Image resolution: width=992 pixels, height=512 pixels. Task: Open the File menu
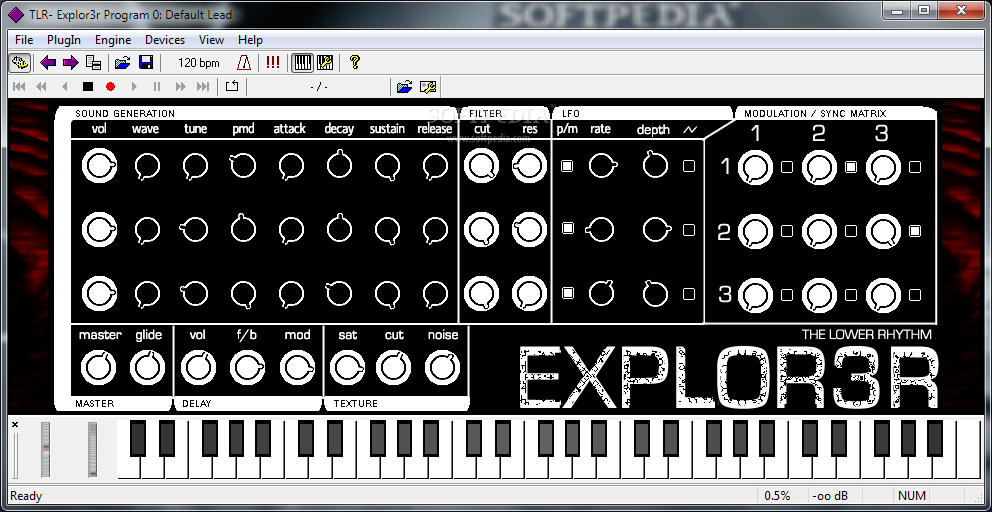pyautogui.click(x=24, y=40)
